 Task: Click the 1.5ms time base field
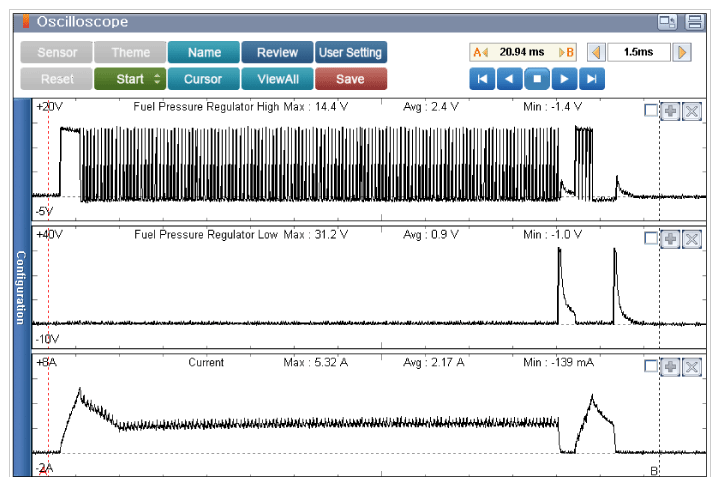pyautogui.click(x=639, y=52)
